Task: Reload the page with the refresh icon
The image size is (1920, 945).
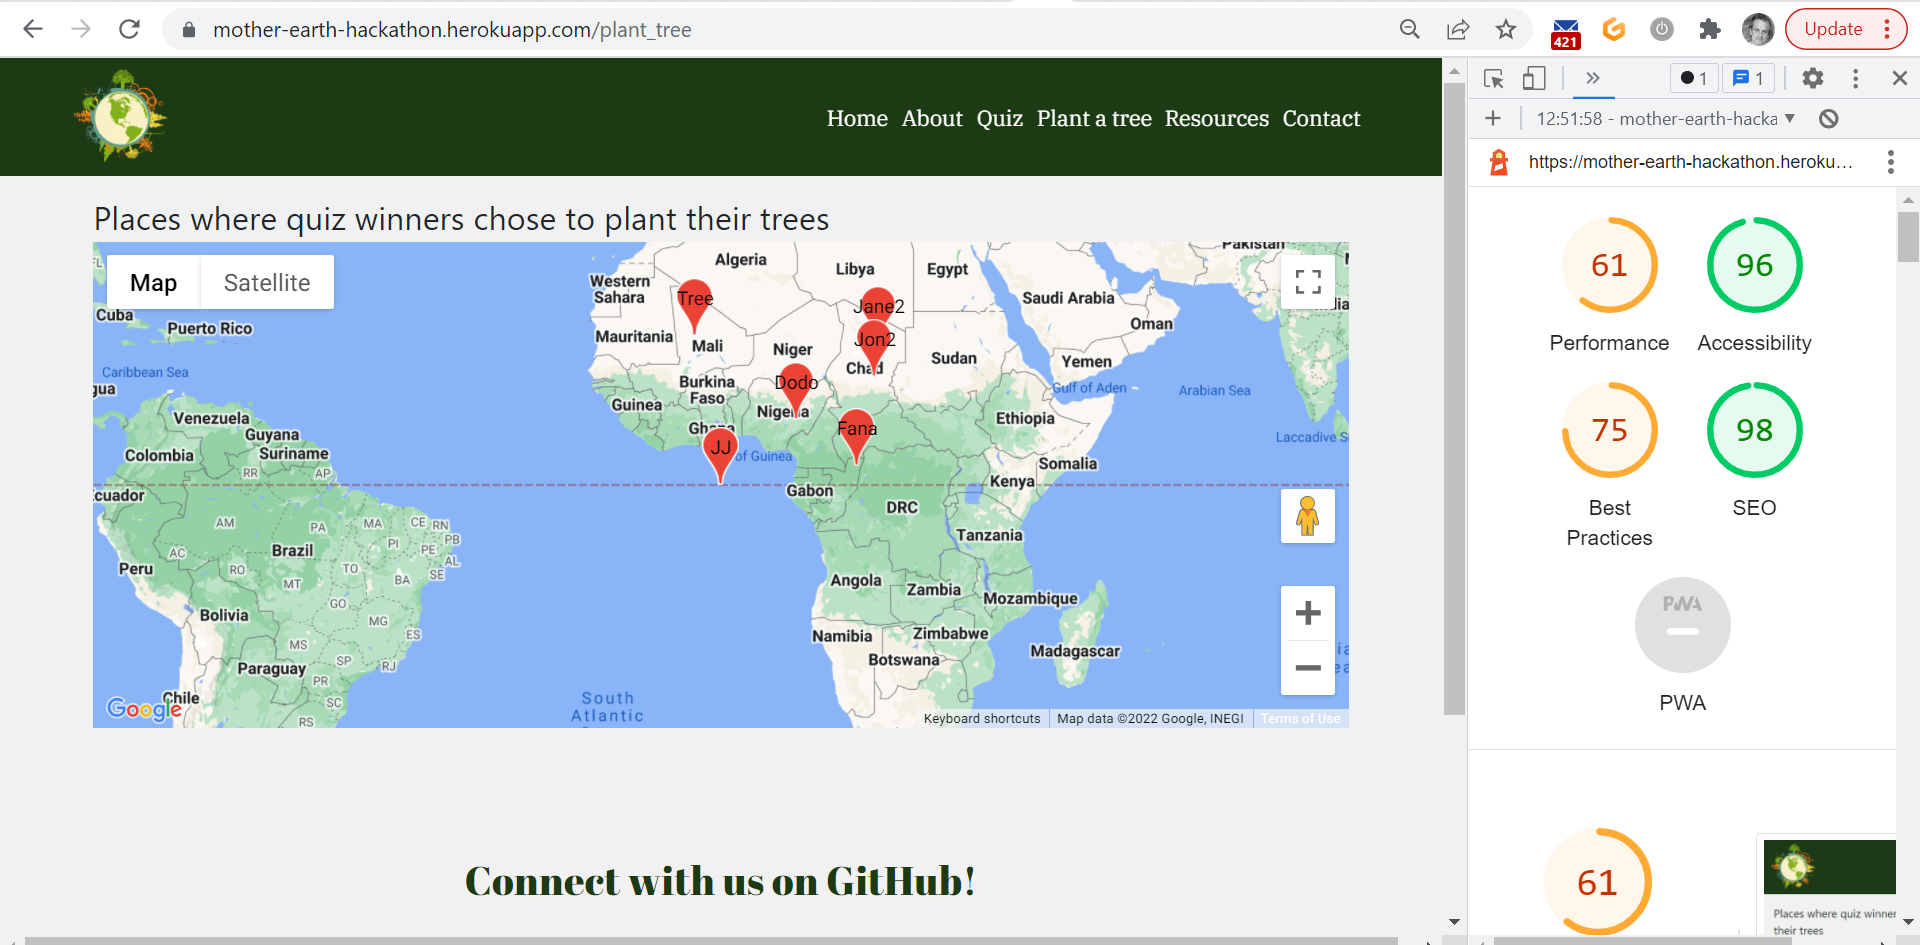Action: [129, 29]
